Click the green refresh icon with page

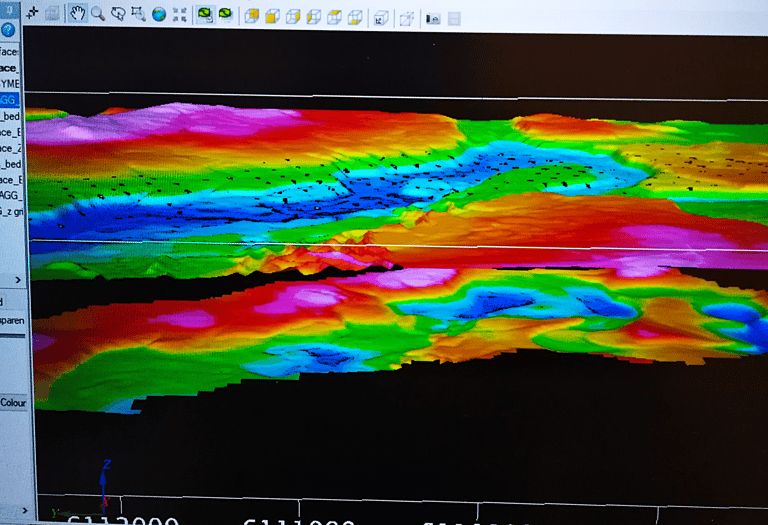(205, 15)
